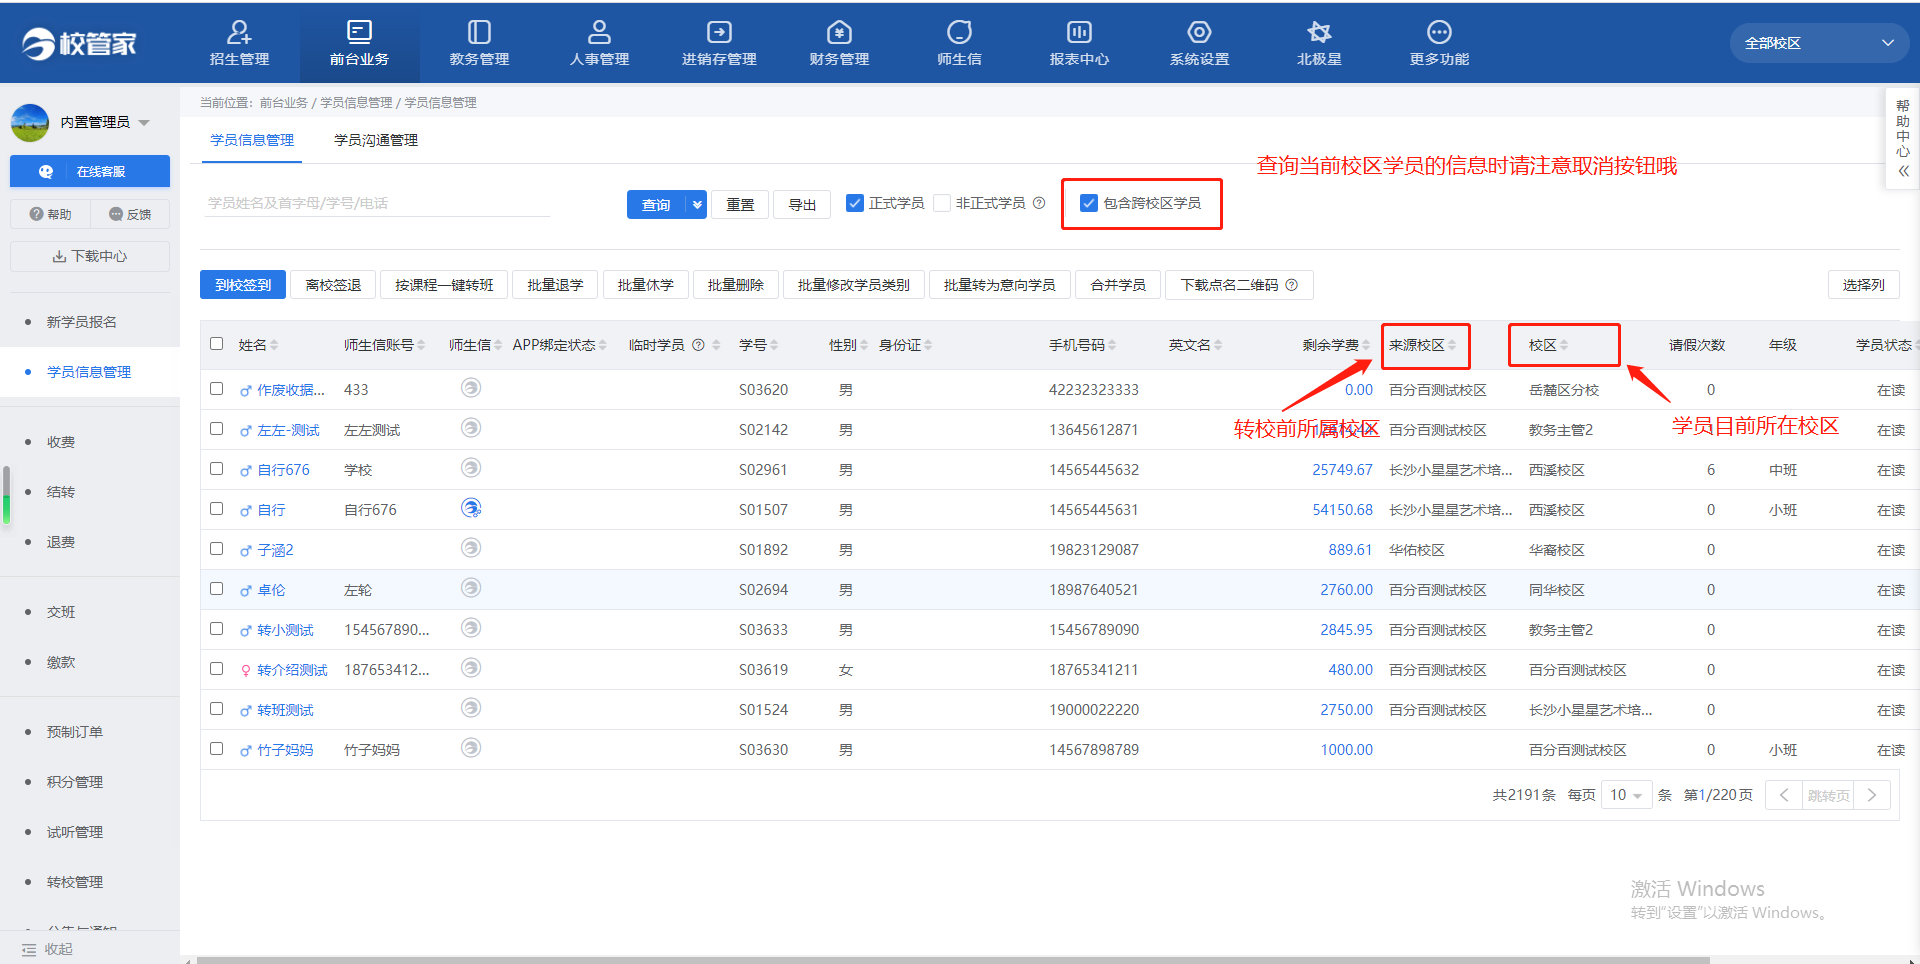Collapse the 帮助中心 side panel
This screenshot has width=1920, height=964.
[x=1903, y=171]
